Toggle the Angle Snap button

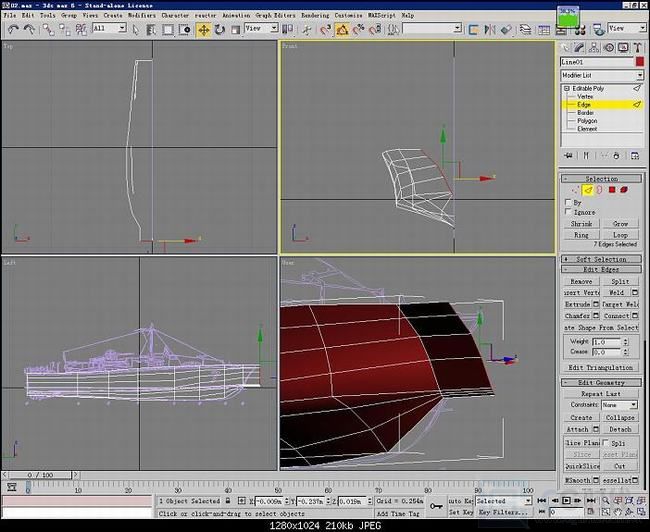(342, 29)
